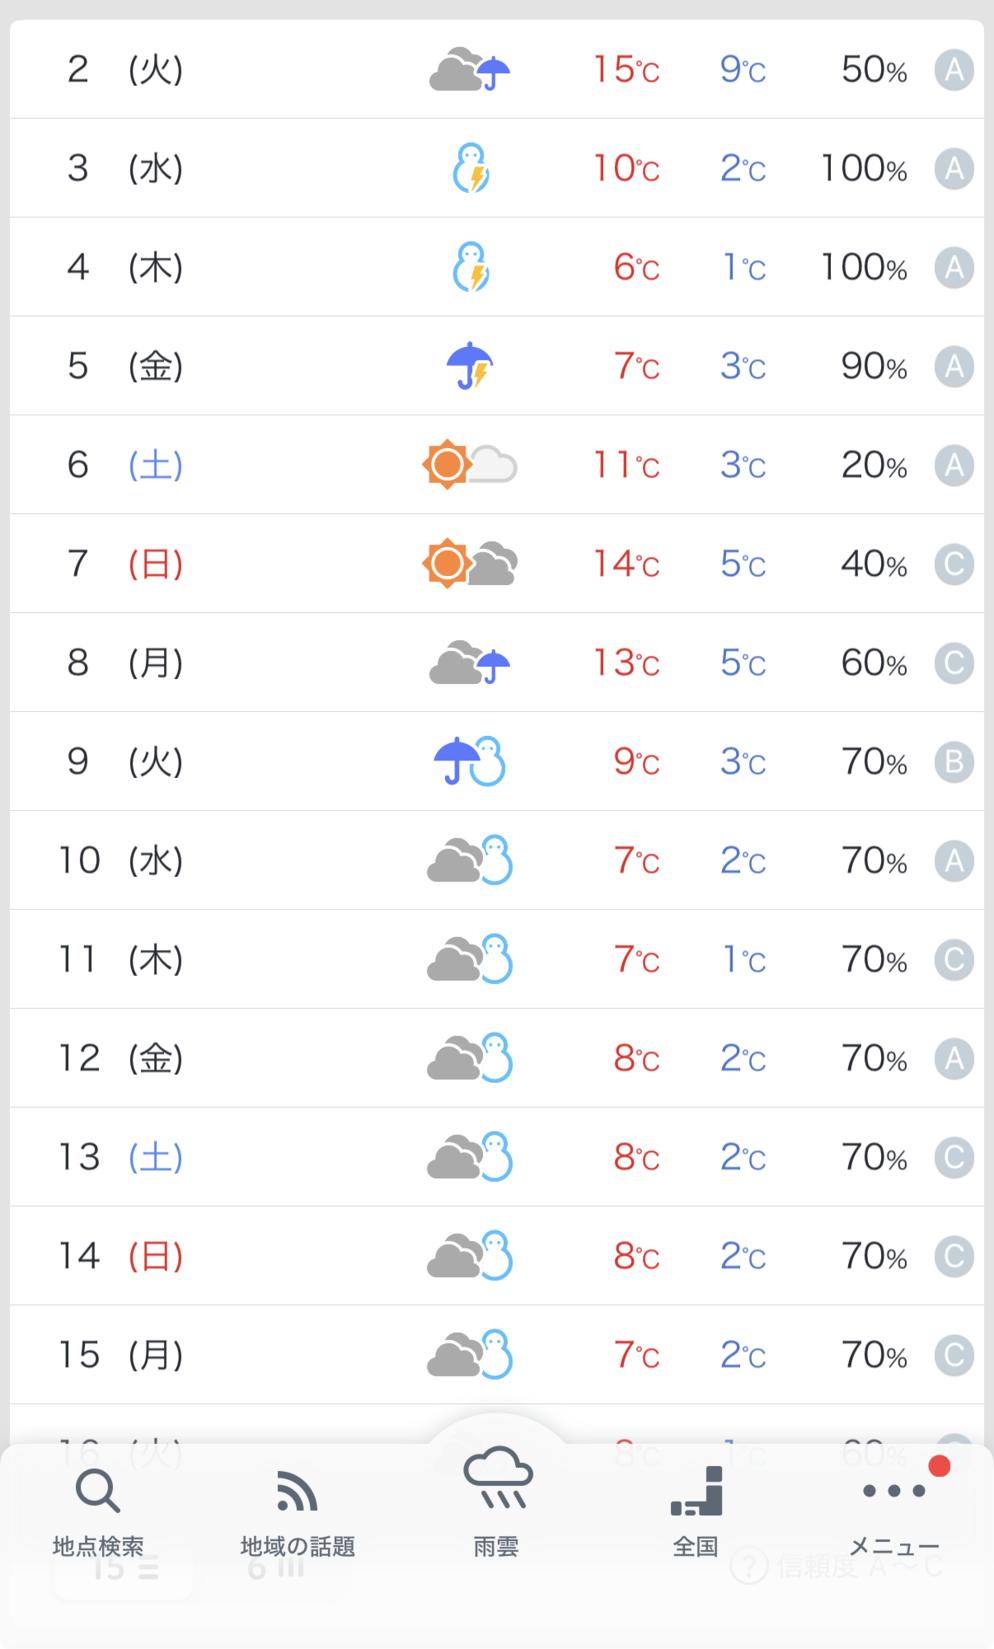Tap the thunder-snow icon for the 3rd
Screen dimensions: 994x1649
[x=471, y=168]
